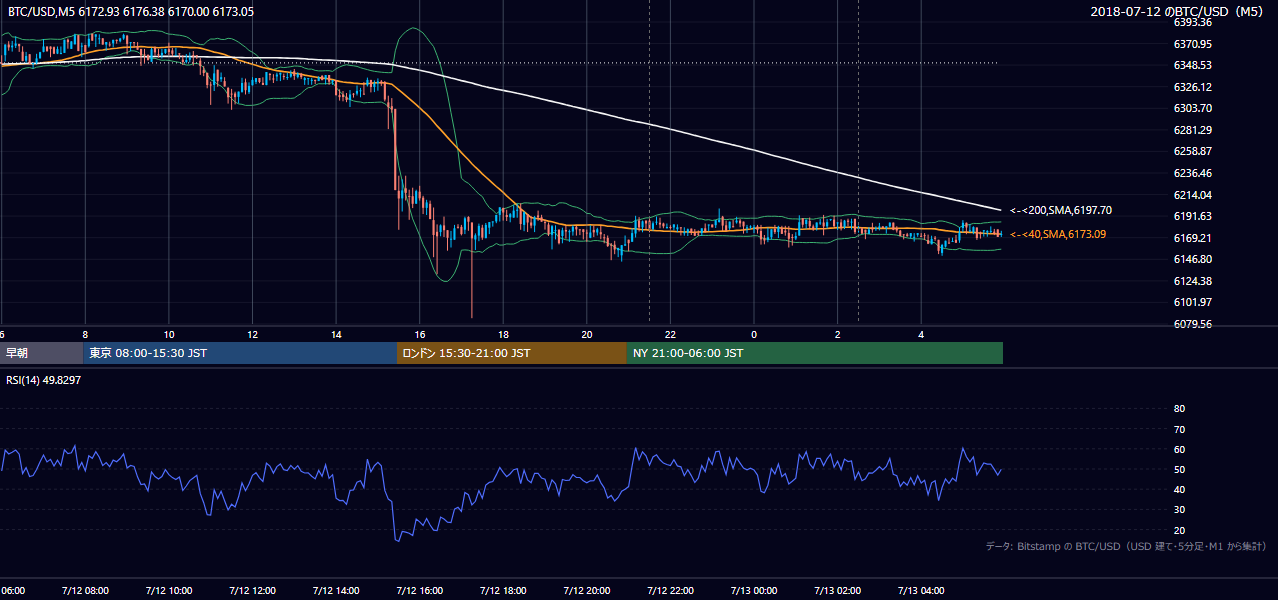Click the 200 SMA label reading 6197.70
The height and width of the screenshot is (600, 1278).
(x=1060, y=211)
